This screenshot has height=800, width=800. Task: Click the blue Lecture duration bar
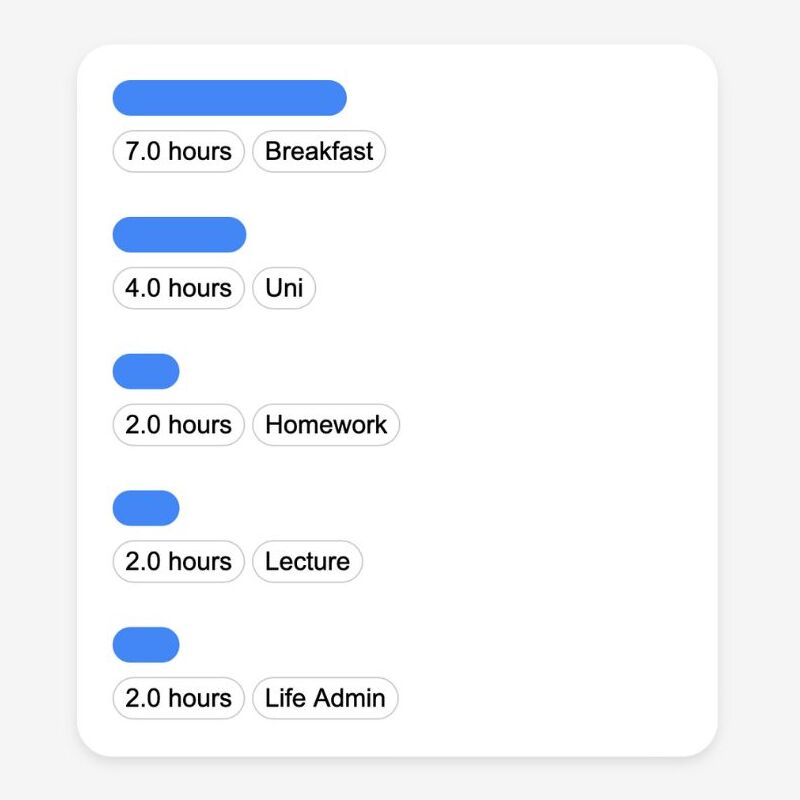[146, 508]
